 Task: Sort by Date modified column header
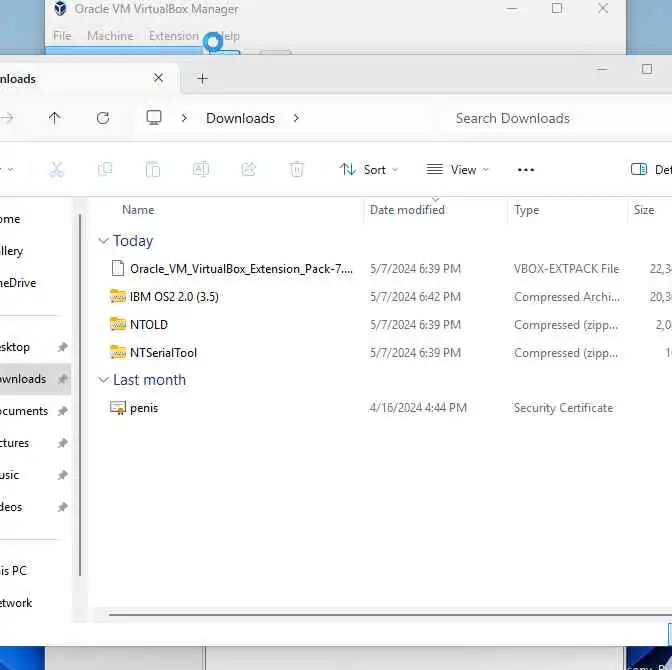point(407,210)
